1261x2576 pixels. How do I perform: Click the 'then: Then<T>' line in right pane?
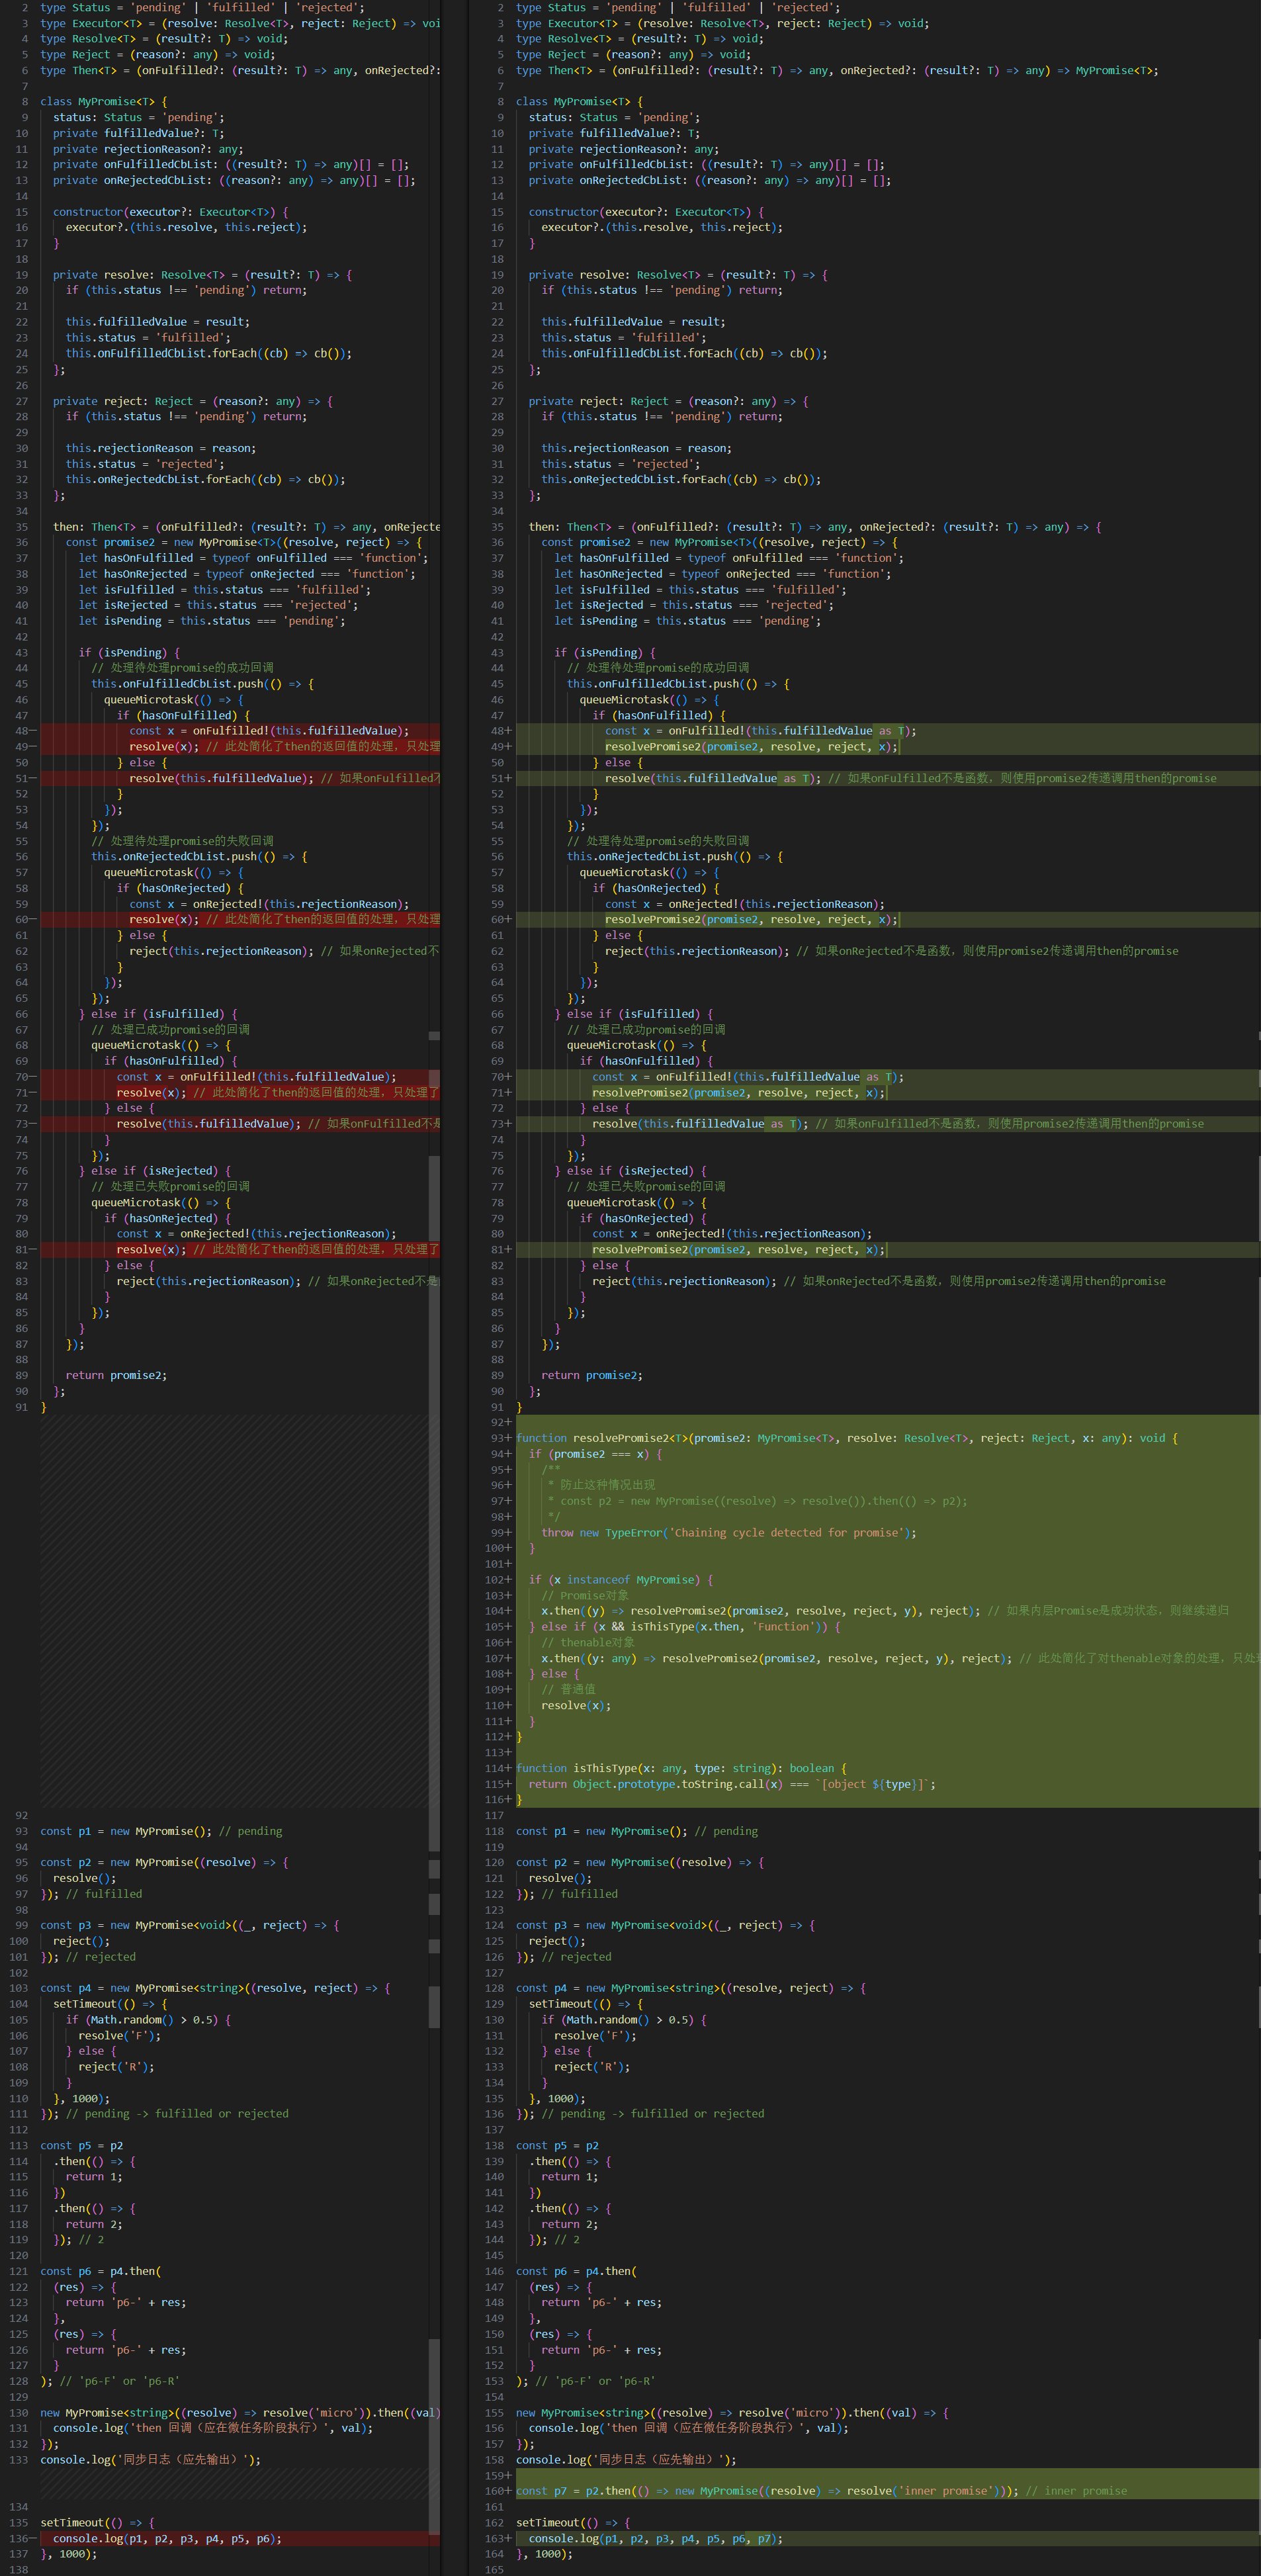point(815,526)
